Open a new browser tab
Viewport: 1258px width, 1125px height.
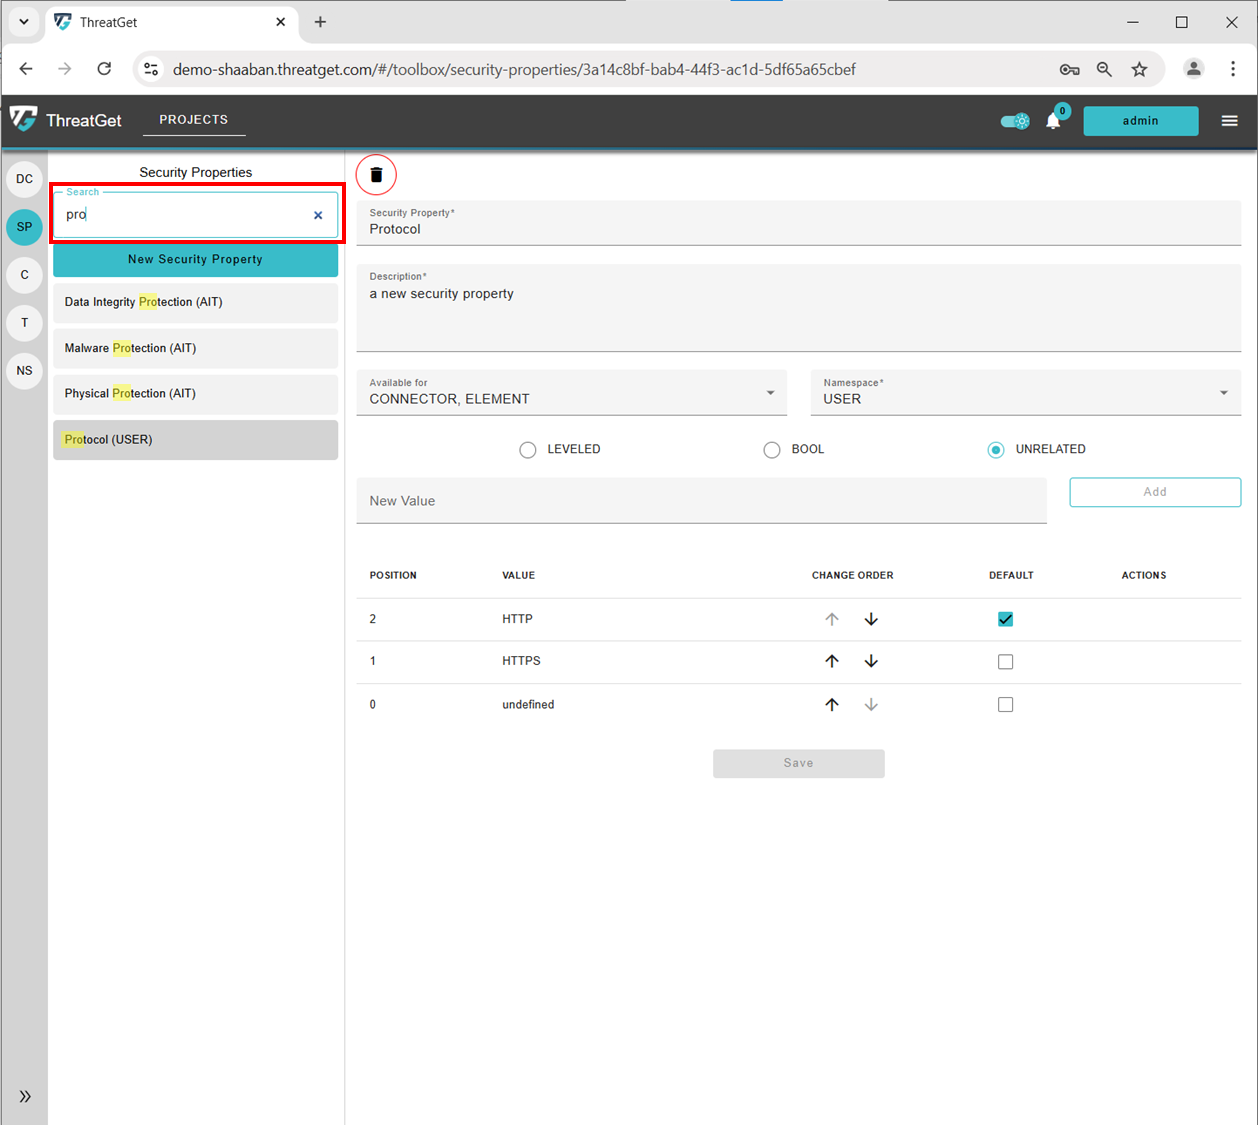[x=320, y=22]
